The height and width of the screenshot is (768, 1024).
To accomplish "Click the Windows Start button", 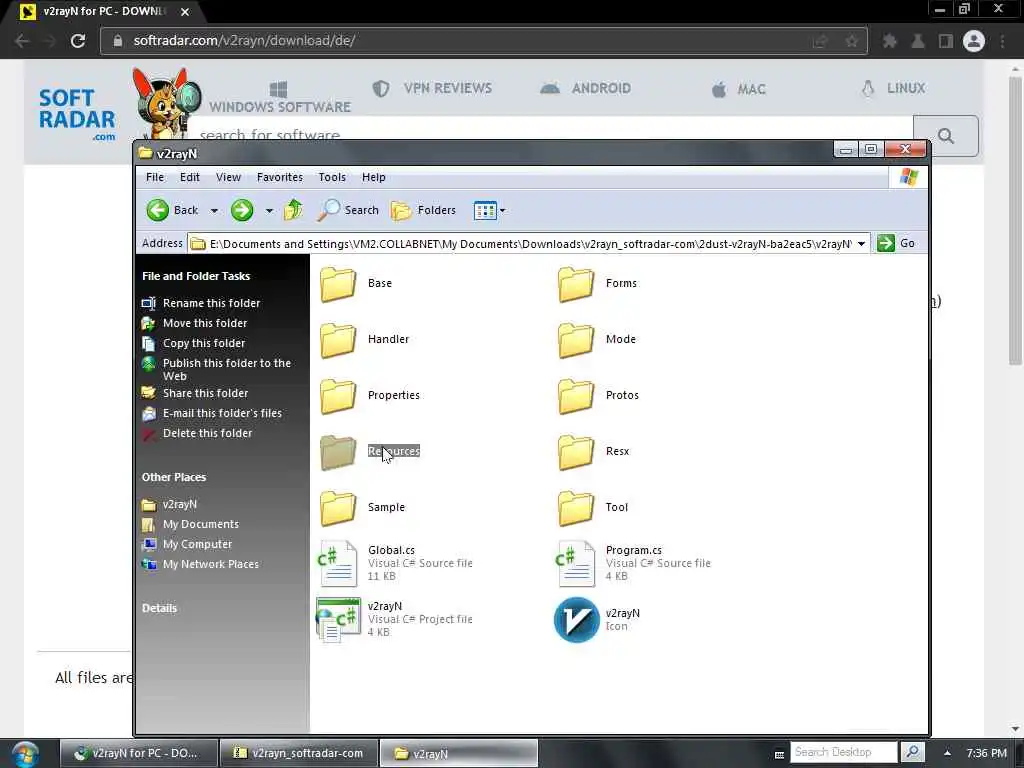I will (x=24, y=754).
